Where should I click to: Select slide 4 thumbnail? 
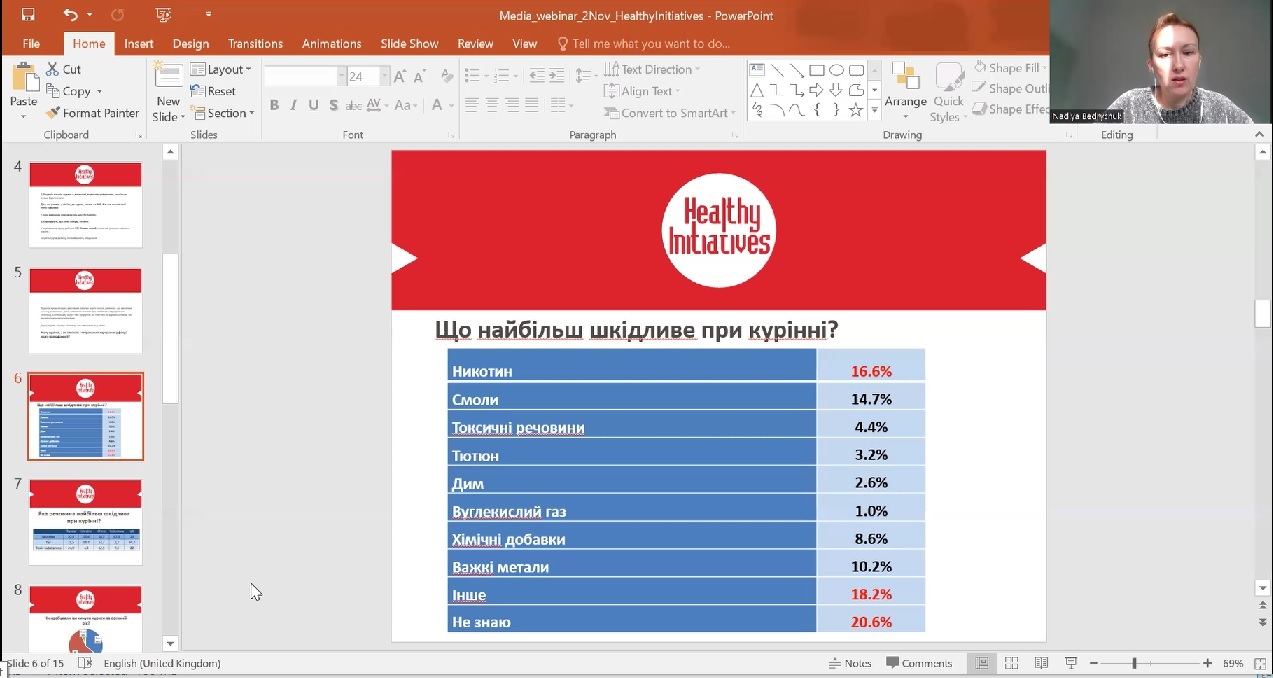pos(85,205)
